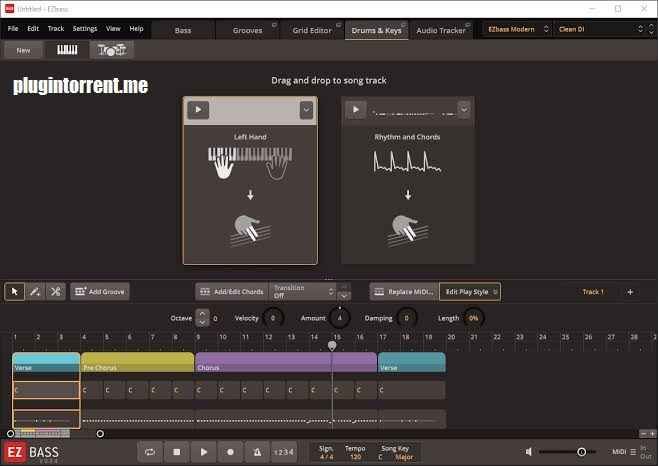Click the Velocity knob
The height and width of the screenshot is (466, 658).
point(273,318)
